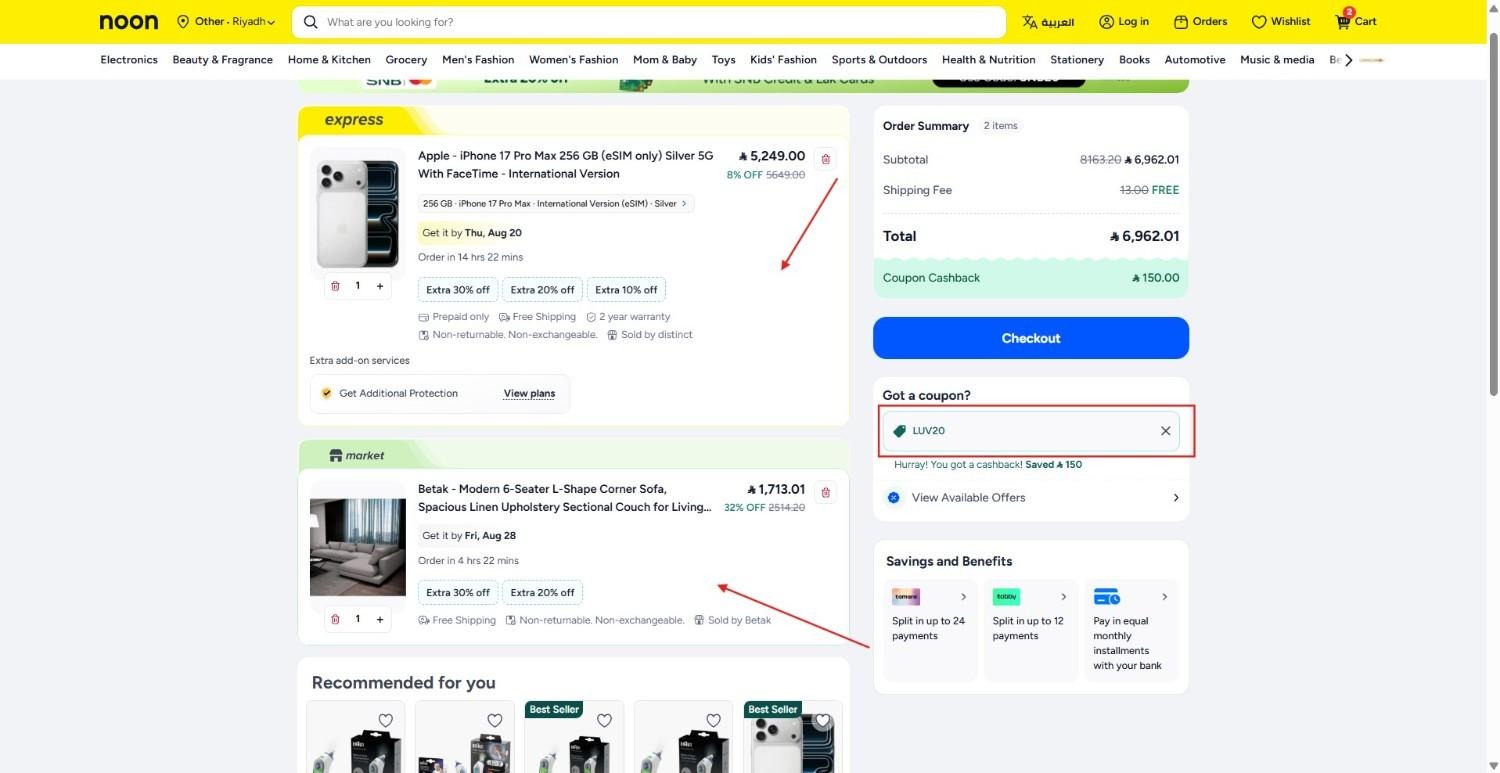The image size is (1500, 773).
Task: Click the LUV20 coupon field
Action: point(1030,431)
